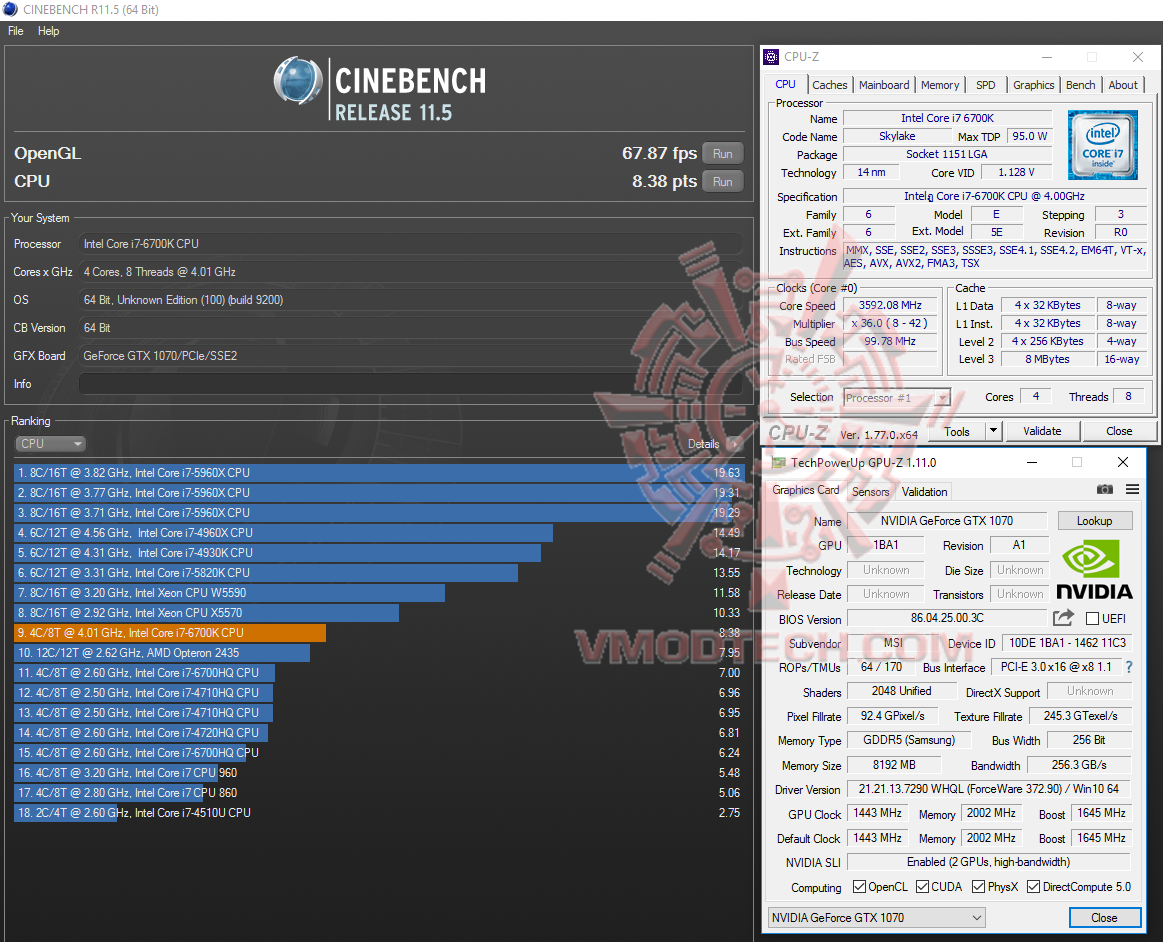This screenshot has width=1163, height=942.
Task: Click the Details arrow icon in Ranking
Action: (x=735, y=444)
